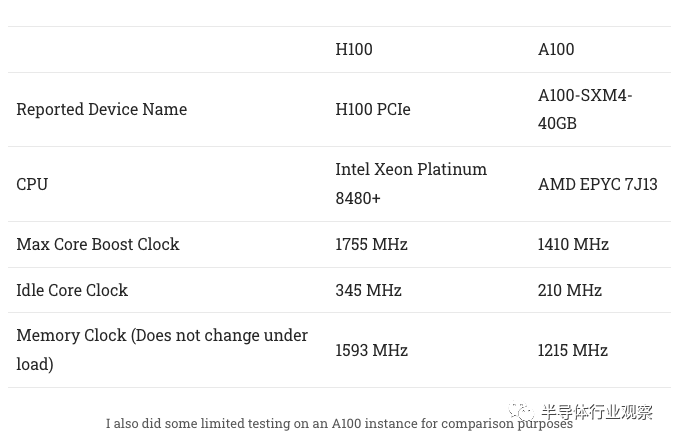
Task: Click the 1593 MHz value
Action: (x=371, y=350)
